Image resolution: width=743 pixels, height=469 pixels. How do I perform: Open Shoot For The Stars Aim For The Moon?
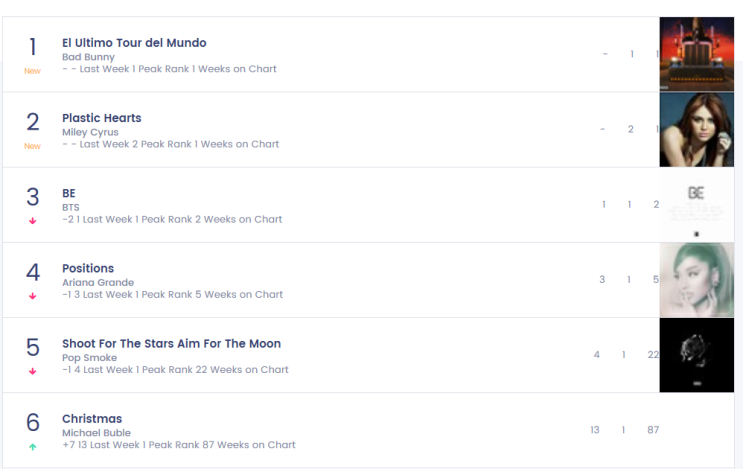(x=172, y=343)
